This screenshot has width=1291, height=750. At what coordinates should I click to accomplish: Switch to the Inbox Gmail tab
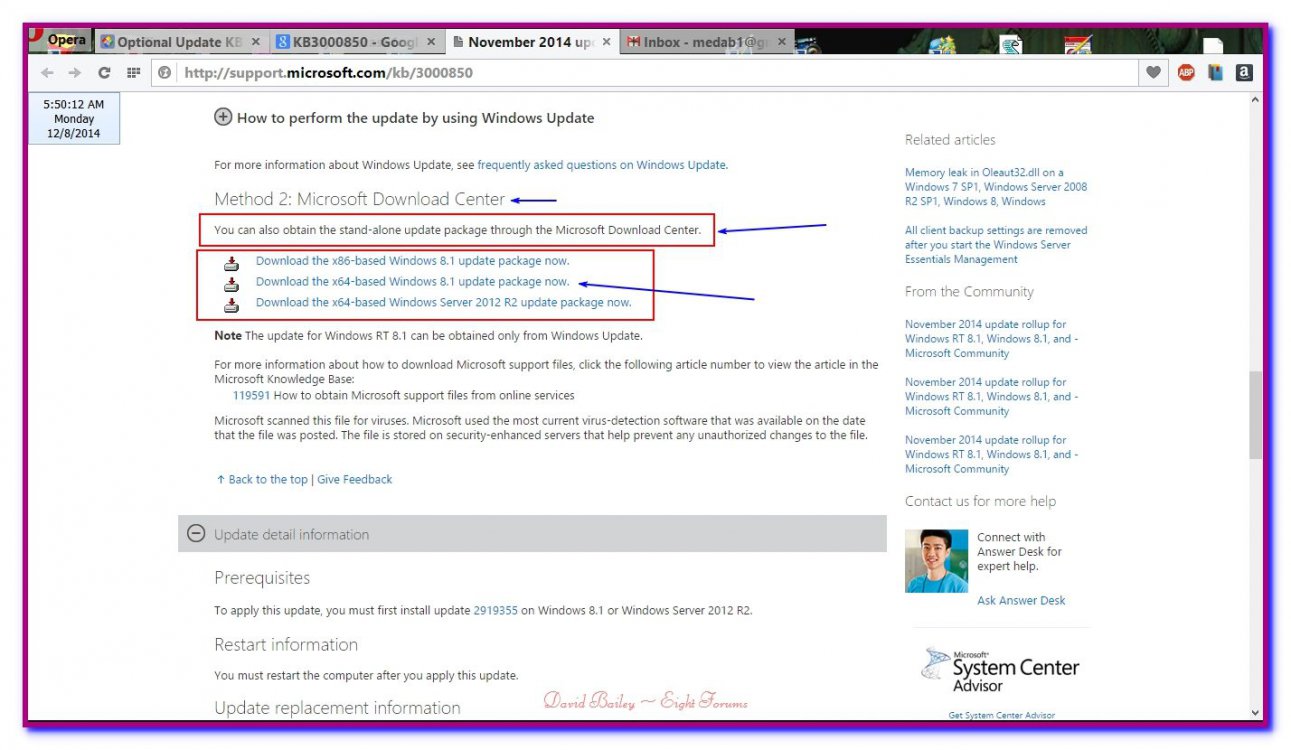(699, 42)
